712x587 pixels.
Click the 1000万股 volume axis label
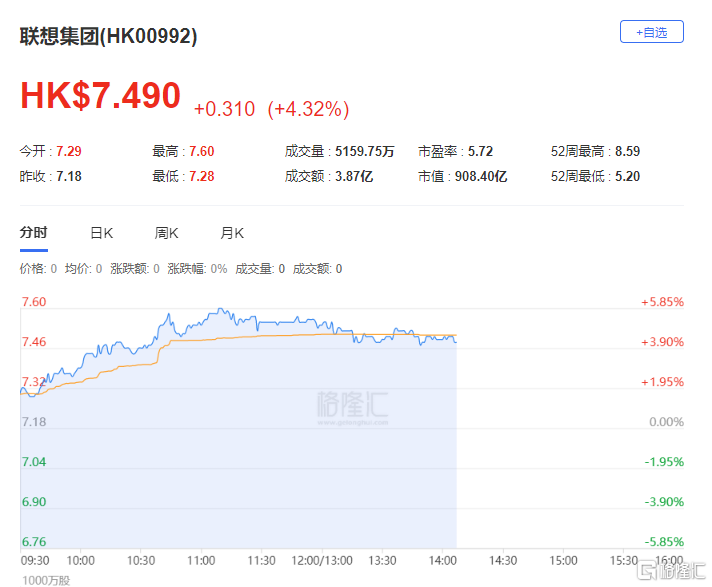pyautogui.click(x=46, y=581)
